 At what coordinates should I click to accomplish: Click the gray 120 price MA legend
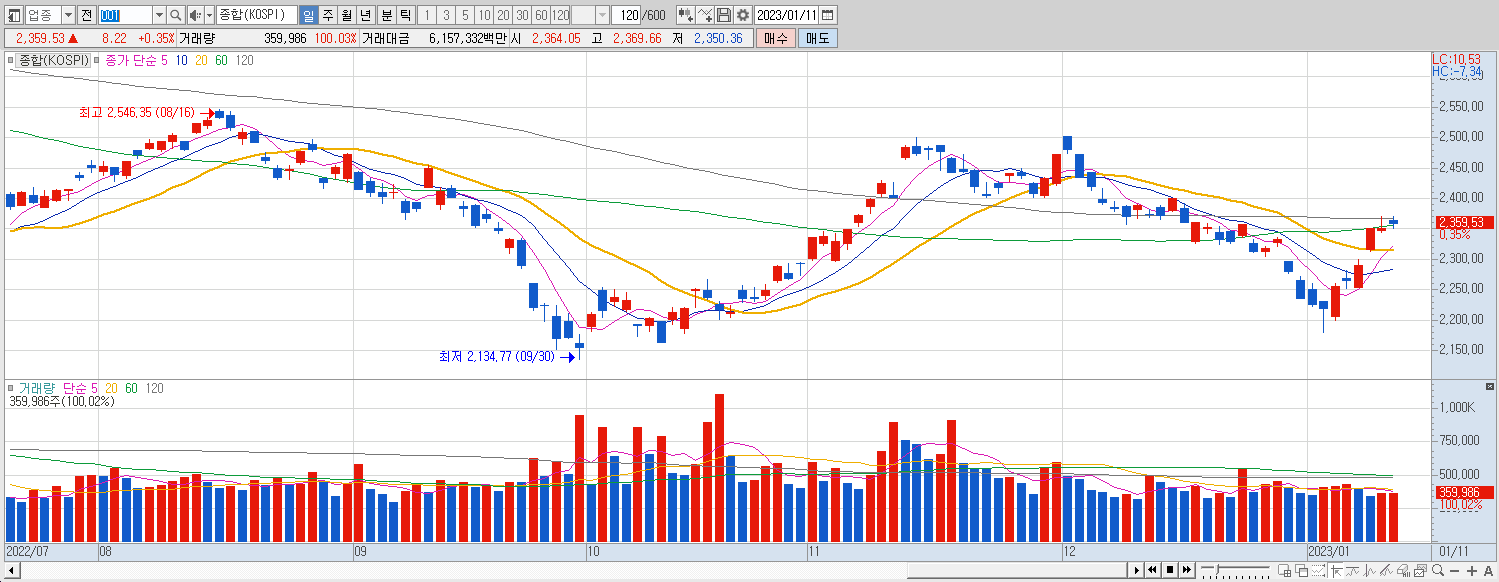pyautogui.click(x=244, y=61)
